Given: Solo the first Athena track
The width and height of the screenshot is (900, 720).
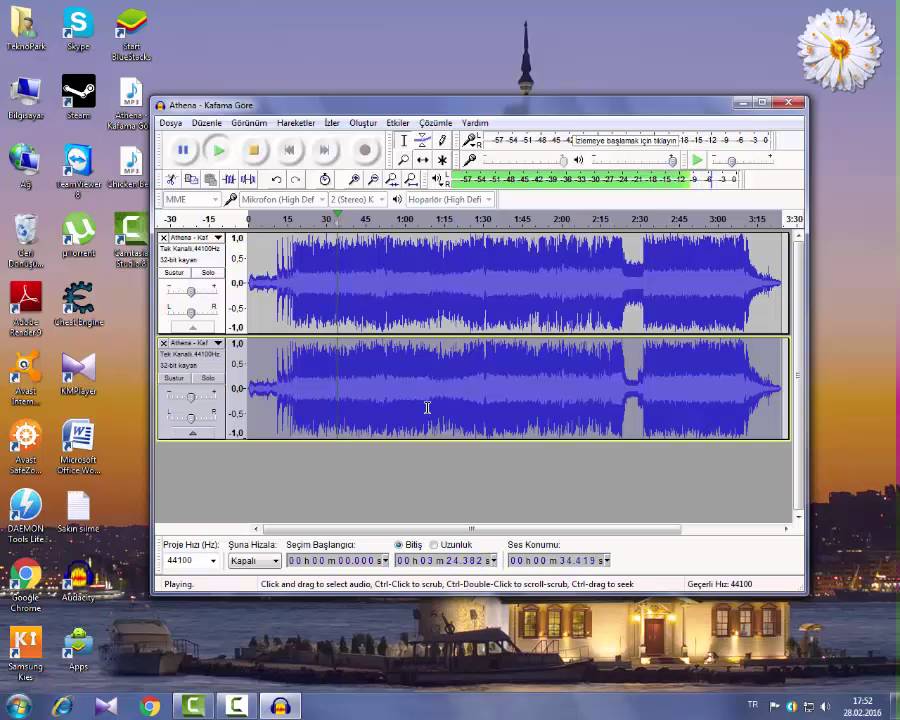Looking at the screenshot, I should coord(208,273).
